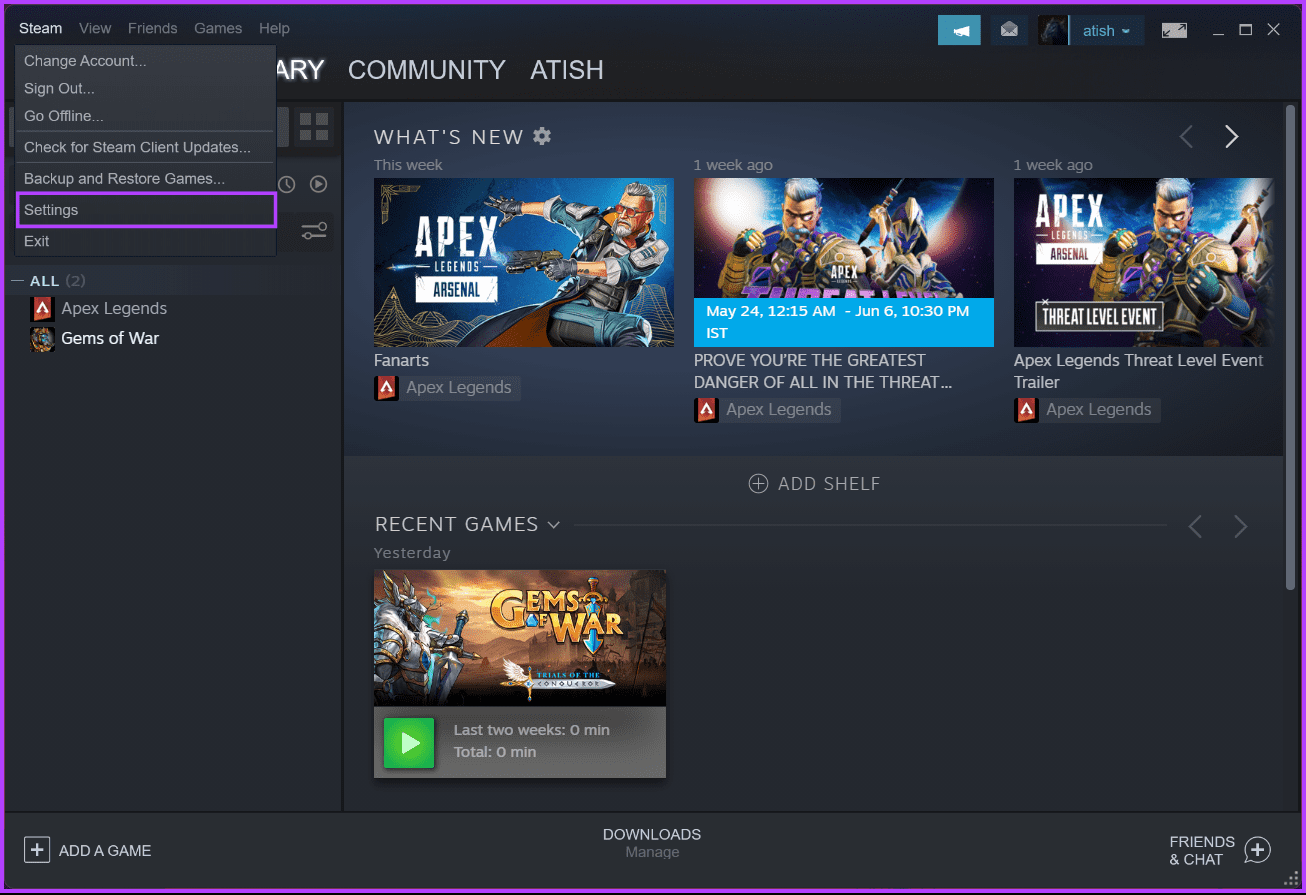Show next Recent Games arrow
This screenshot has width=1306, height=895.
pos(1241,526)
